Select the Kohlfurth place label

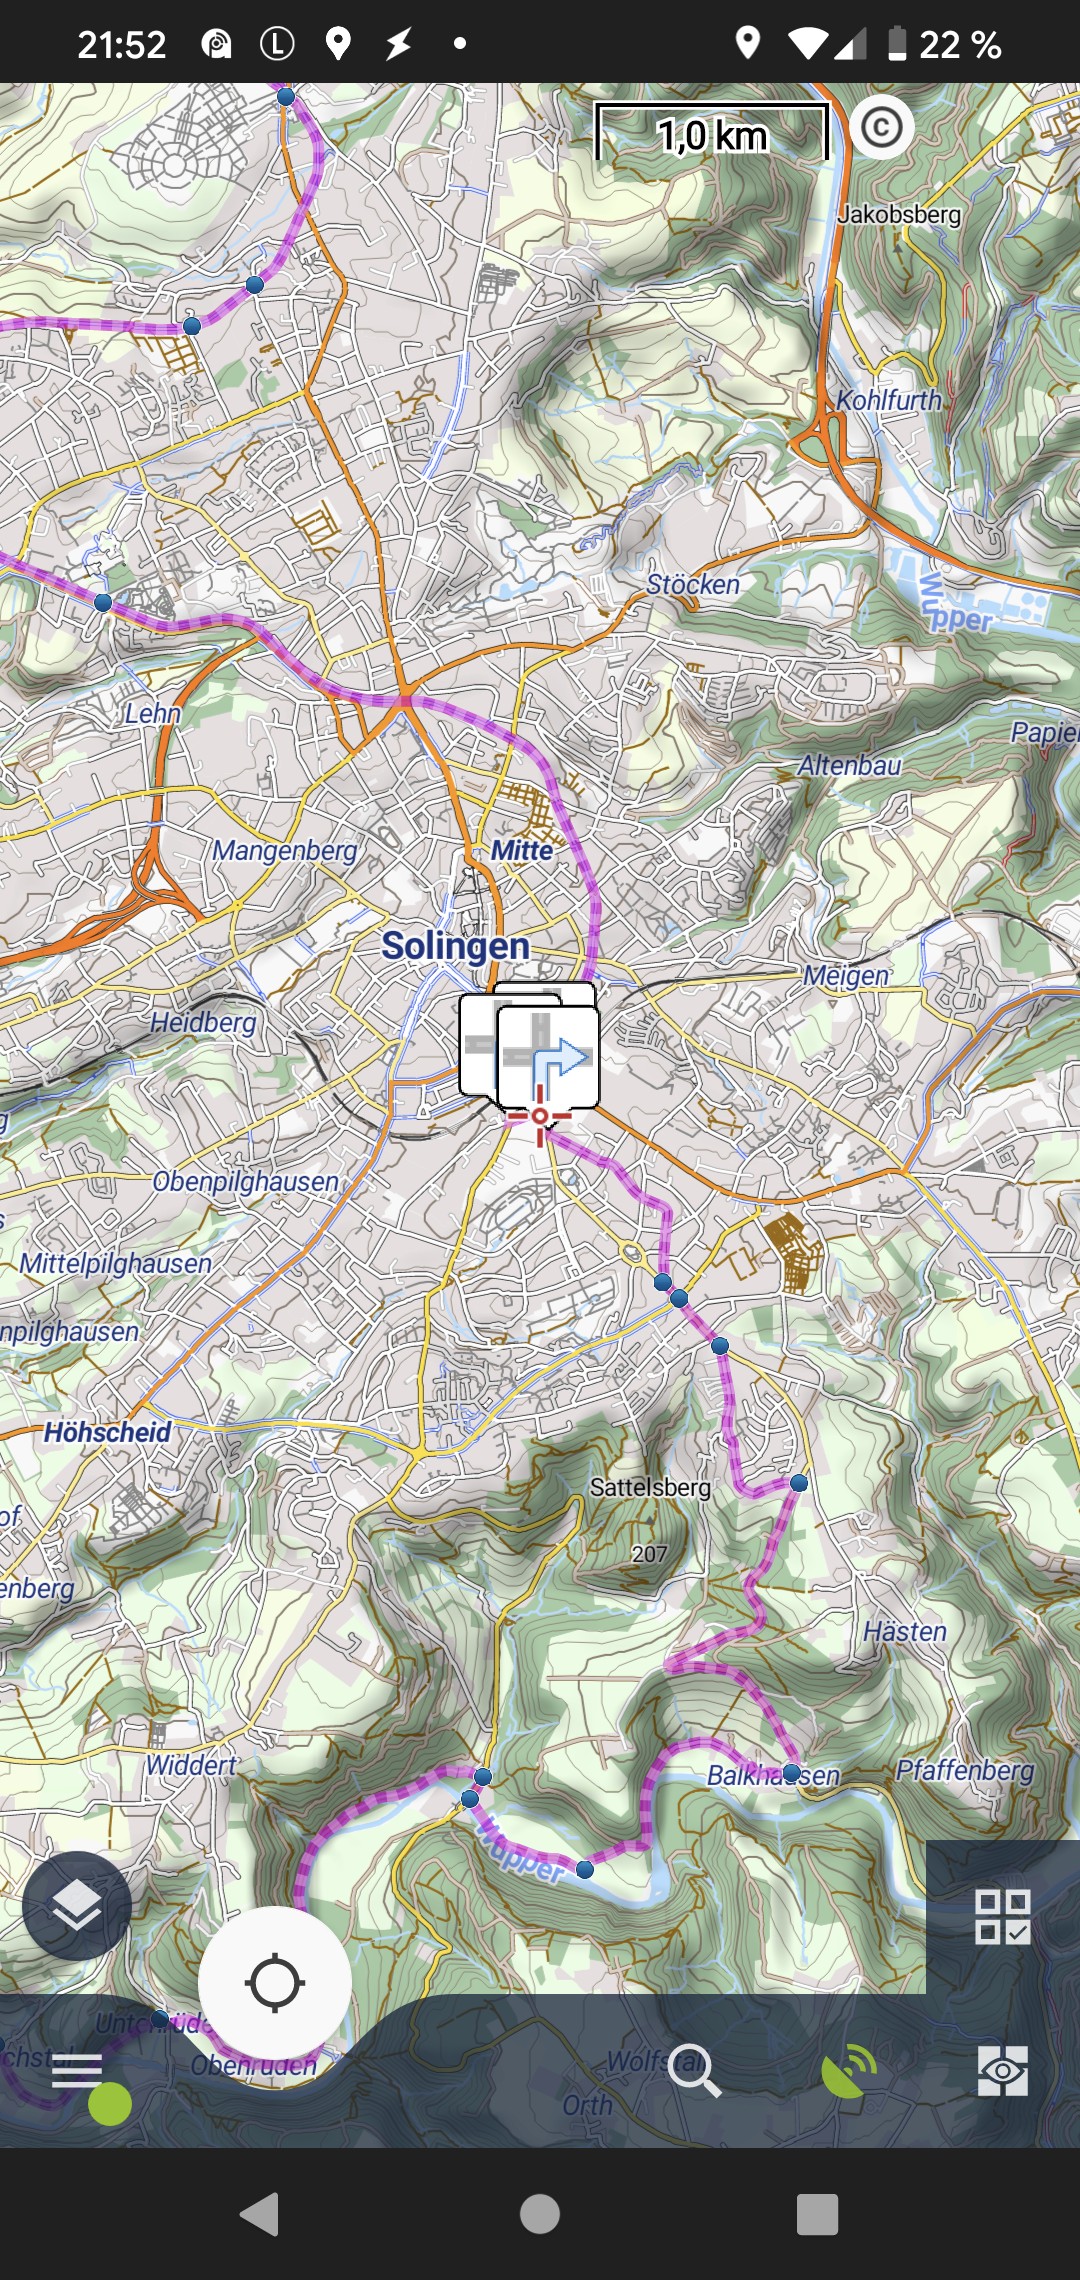[x=889, y=400]
